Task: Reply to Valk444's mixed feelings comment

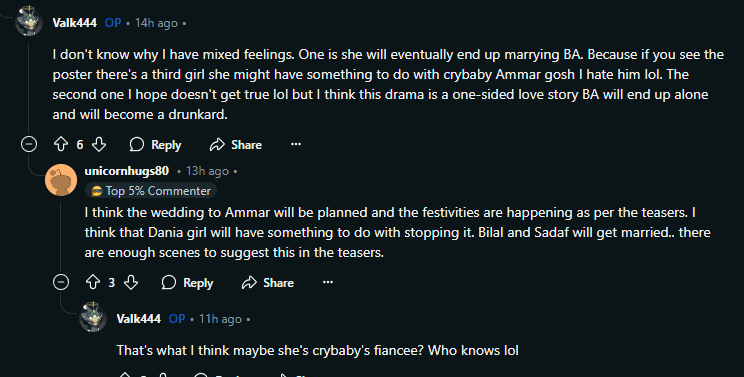Action: point(156,144)
